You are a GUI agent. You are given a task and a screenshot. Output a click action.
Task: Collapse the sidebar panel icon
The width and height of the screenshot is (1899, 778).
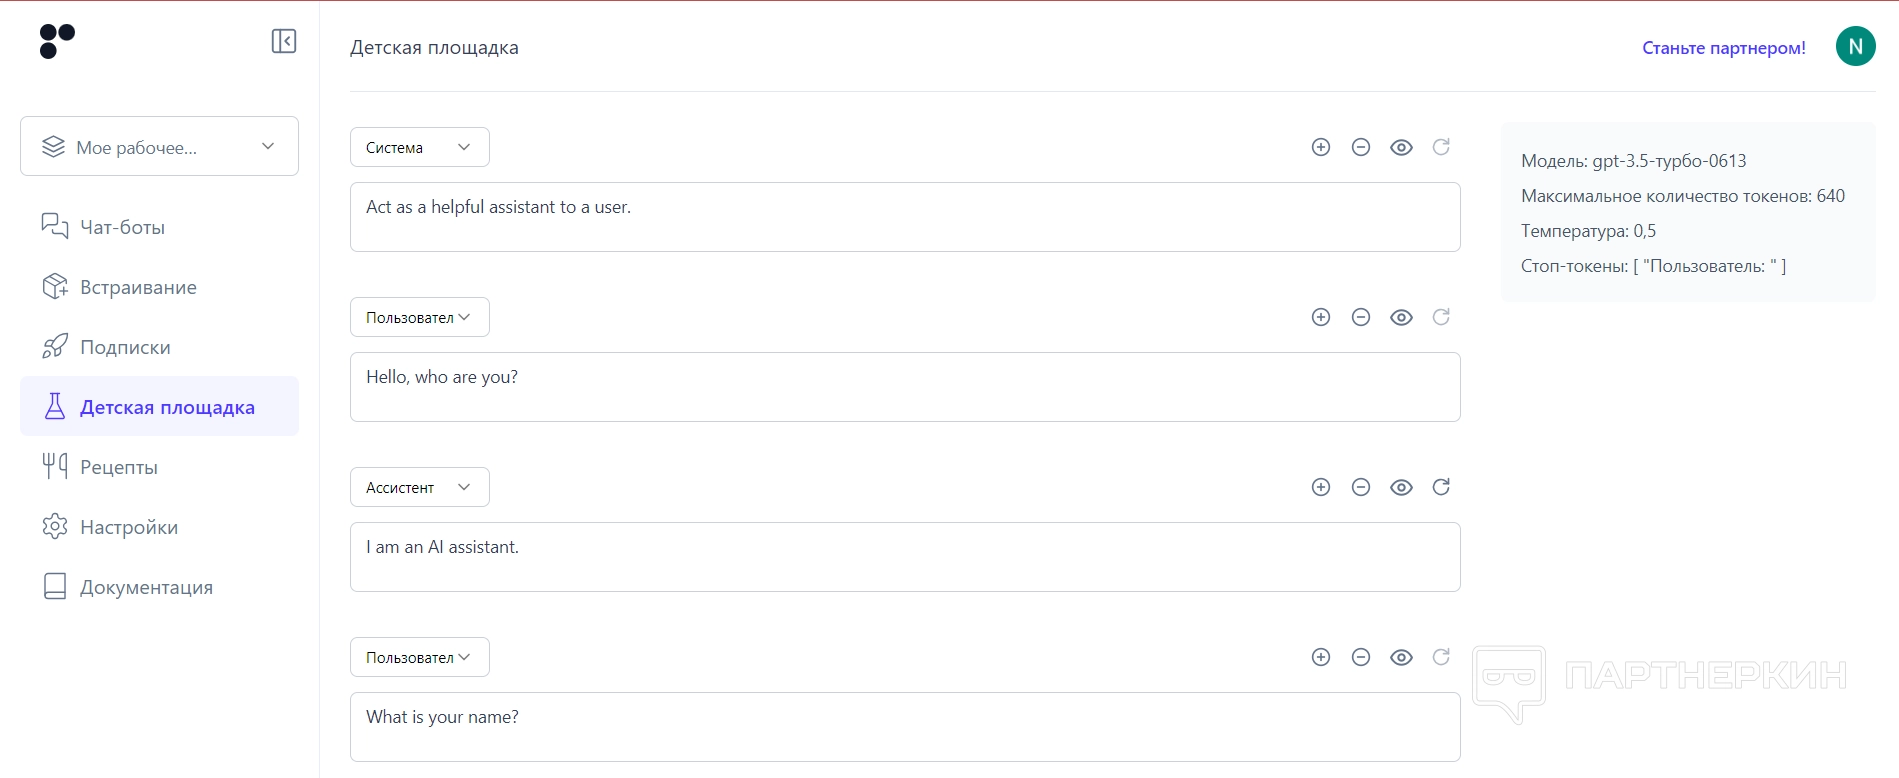tap(284, 41)
